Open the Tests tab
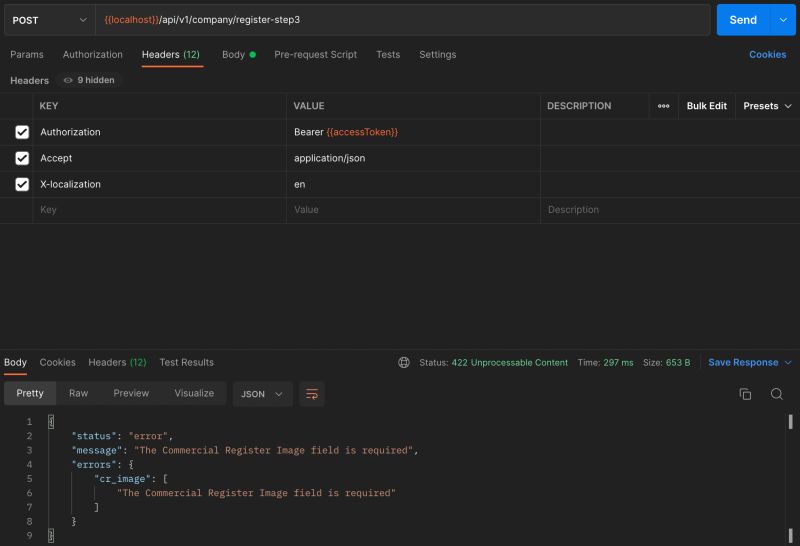Image resolution: width=800 pixels, height=546 pixels. pos(388,55)
